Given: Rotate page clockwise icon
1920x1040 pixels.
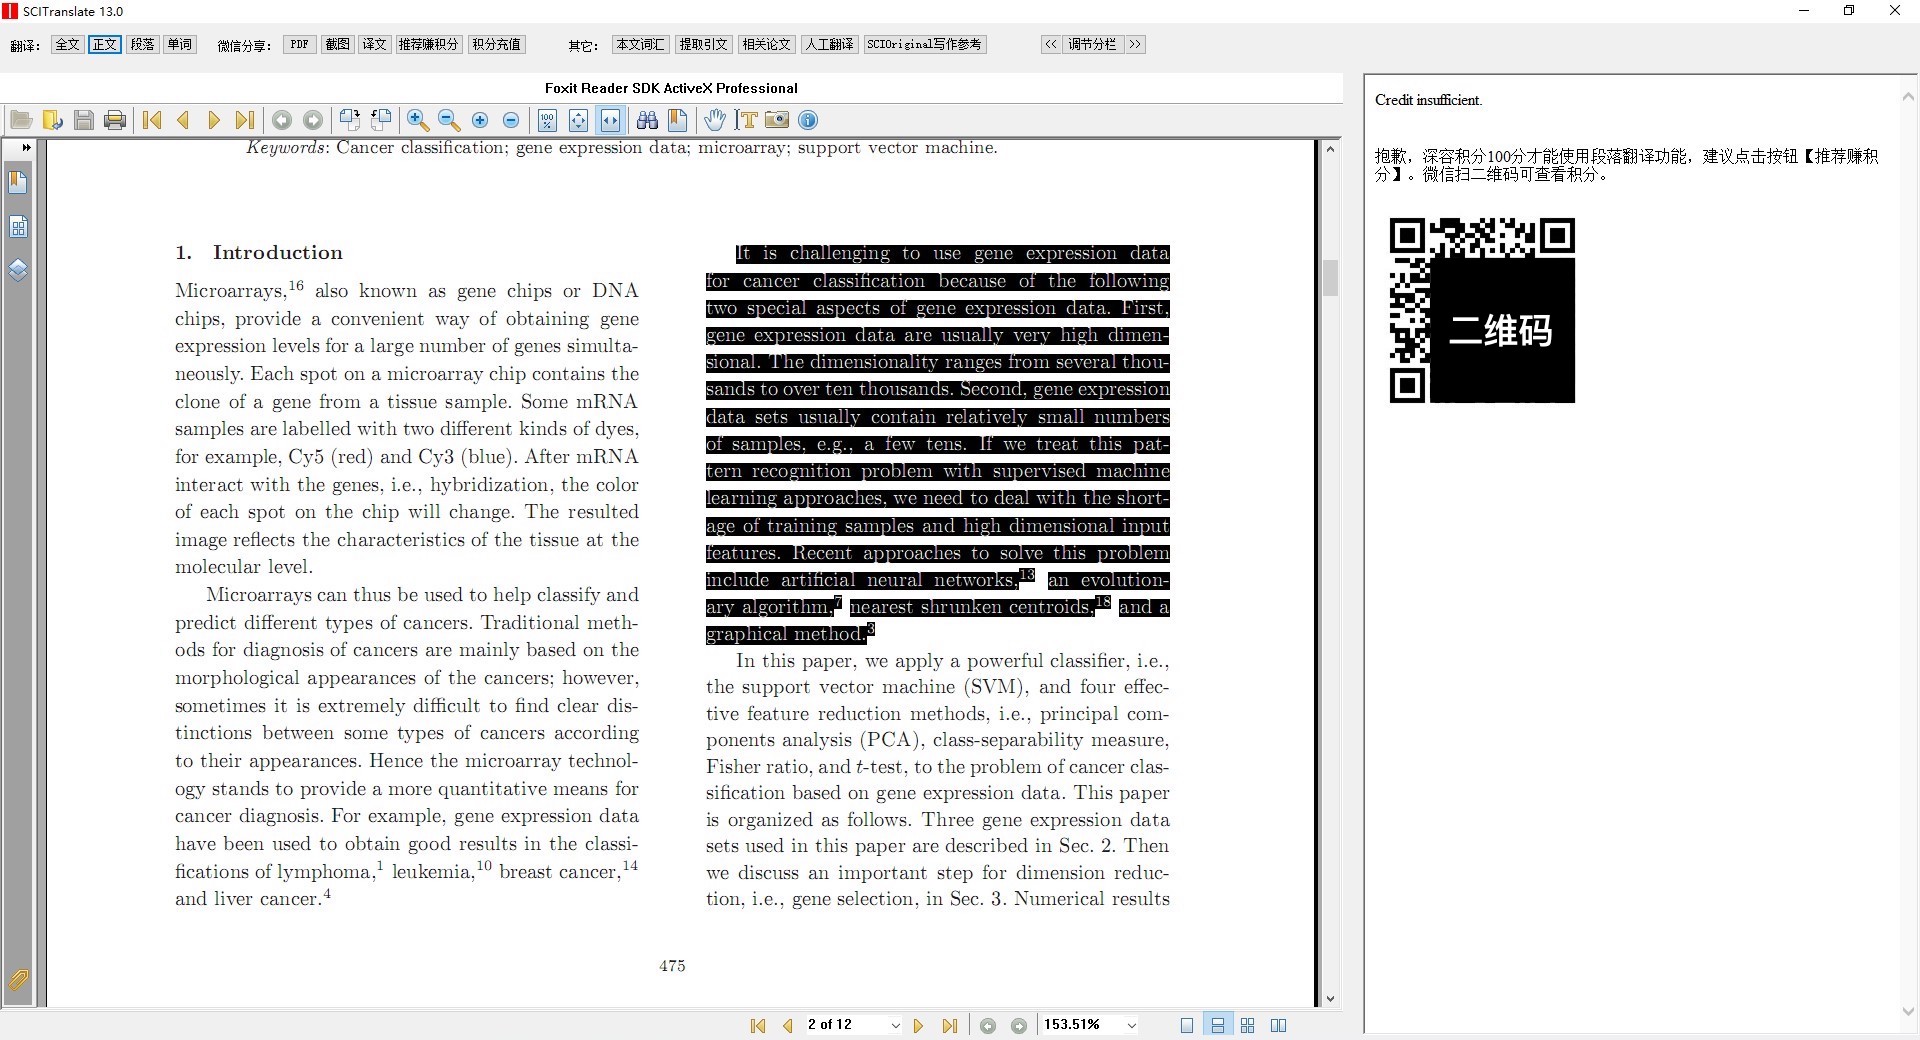Looking at the screenshot, I should click(350, 120).
